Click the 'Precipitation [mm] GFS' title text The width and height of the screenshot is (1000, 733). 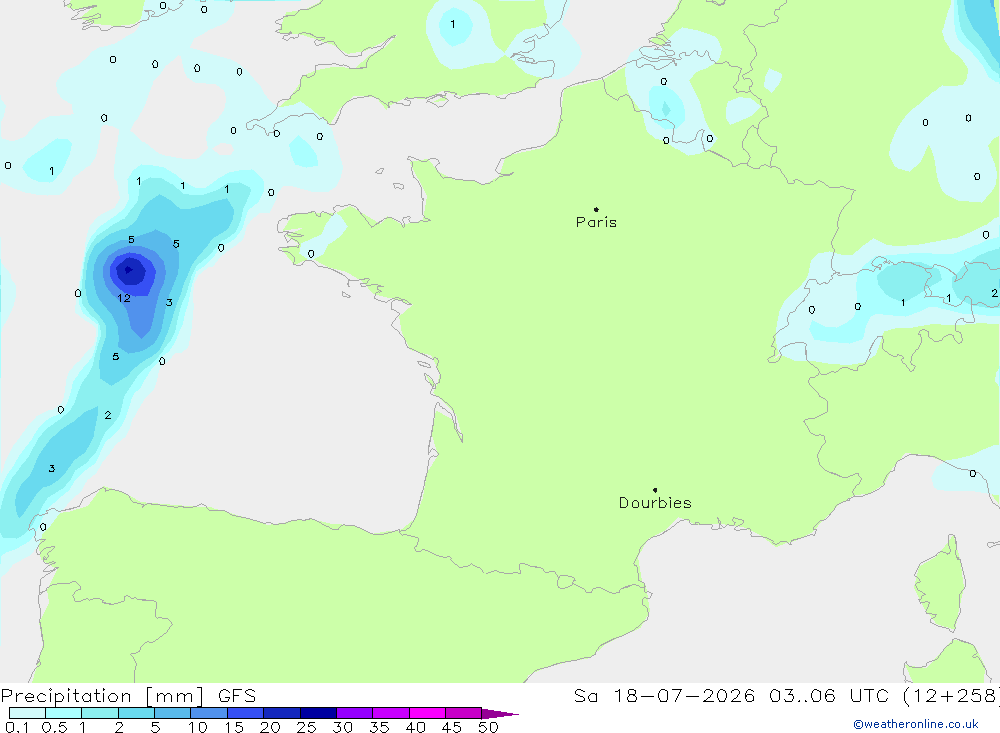(128, 695)
